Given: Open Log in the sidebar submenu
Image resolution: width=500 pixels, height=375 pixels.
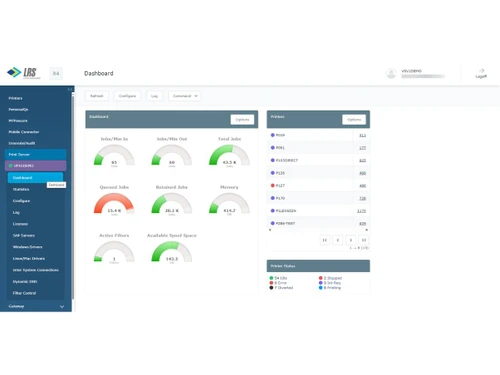Looking at the screenshot, I should pyautogui.click(x=16, y=212).
